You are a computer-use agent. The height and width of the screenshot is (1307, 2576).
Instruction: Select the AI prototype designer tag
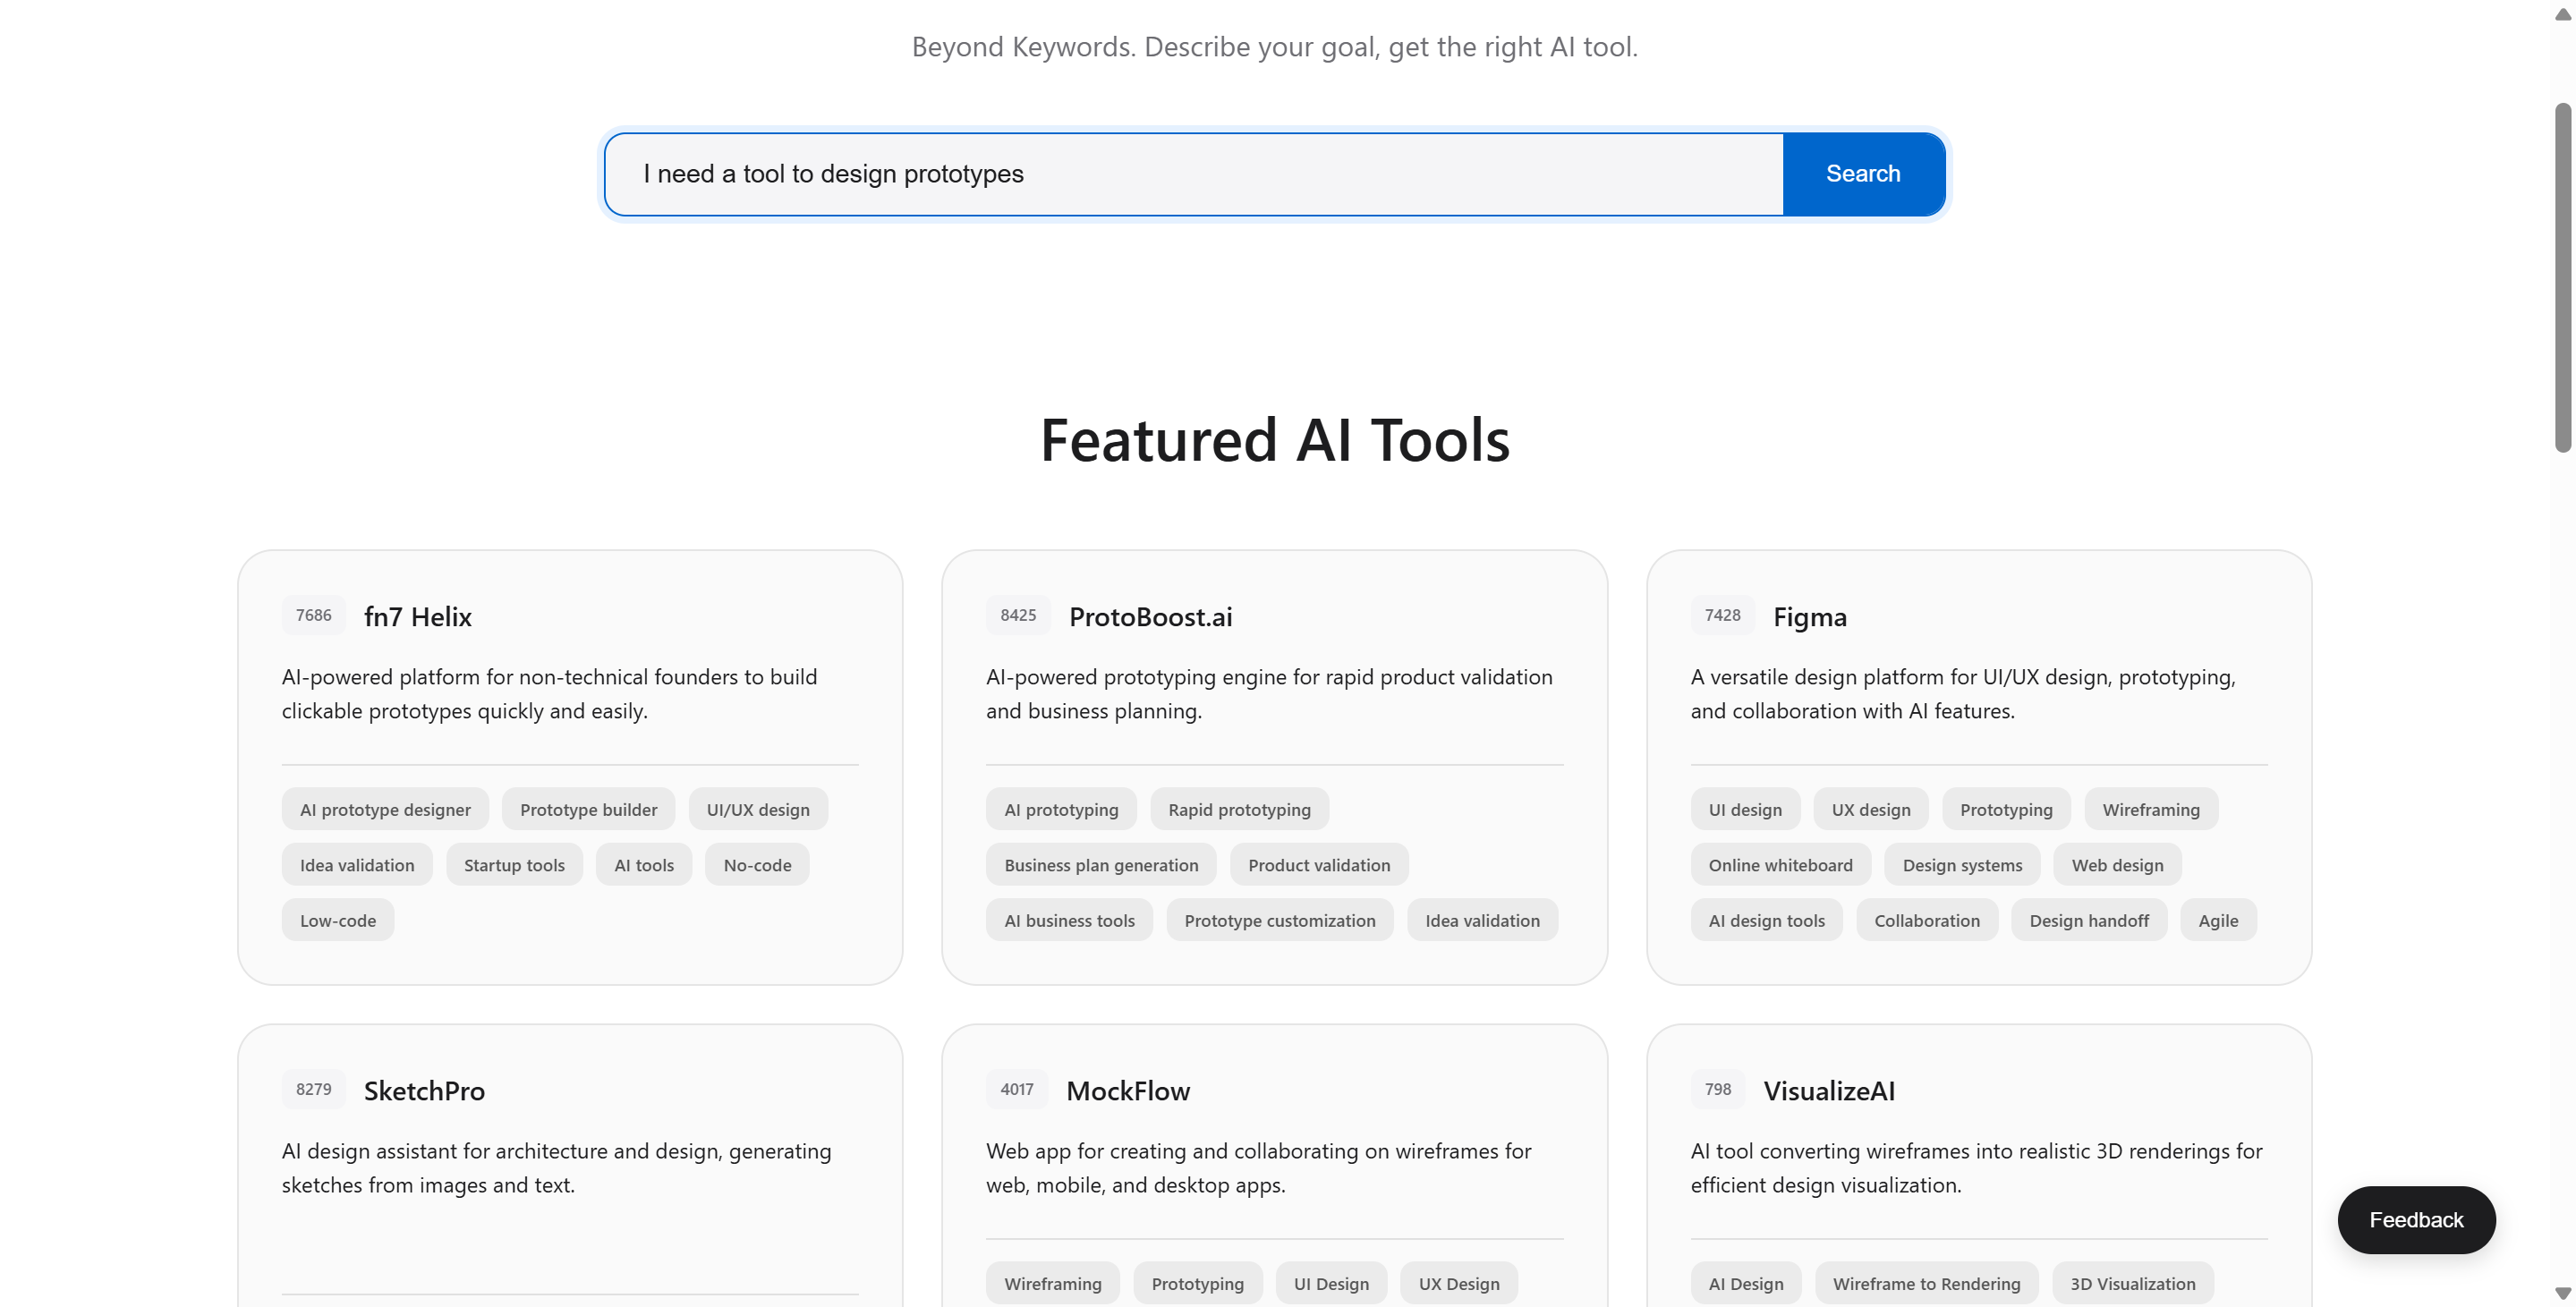[x=385, y=809]
